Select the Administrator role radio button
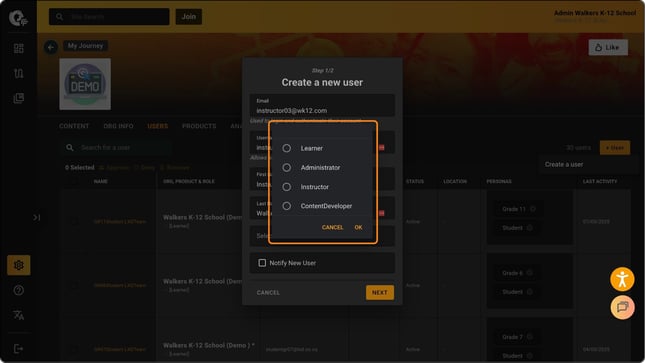The image size is (645, 363). (287, 168)
